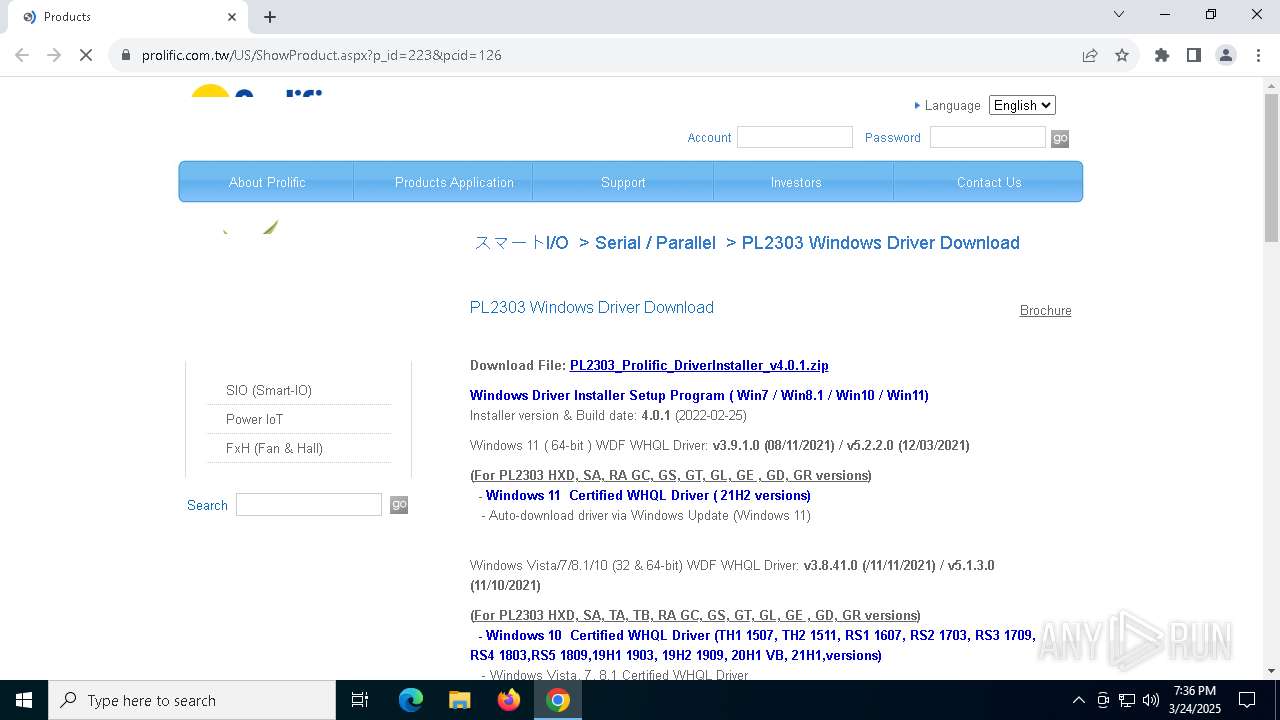Open the Language dropdown set to English
Screen dimensions: 1280x720
click(x=1022, y=105)
